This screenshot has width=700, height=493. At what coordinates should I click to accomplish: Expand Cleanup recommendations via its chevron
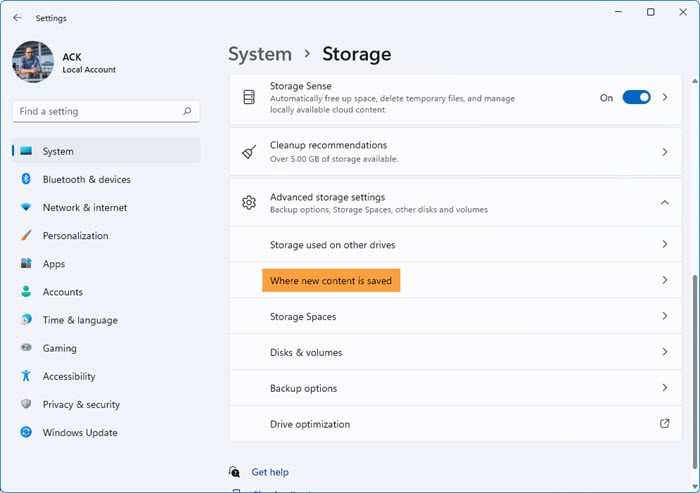[x=664, y=152]
